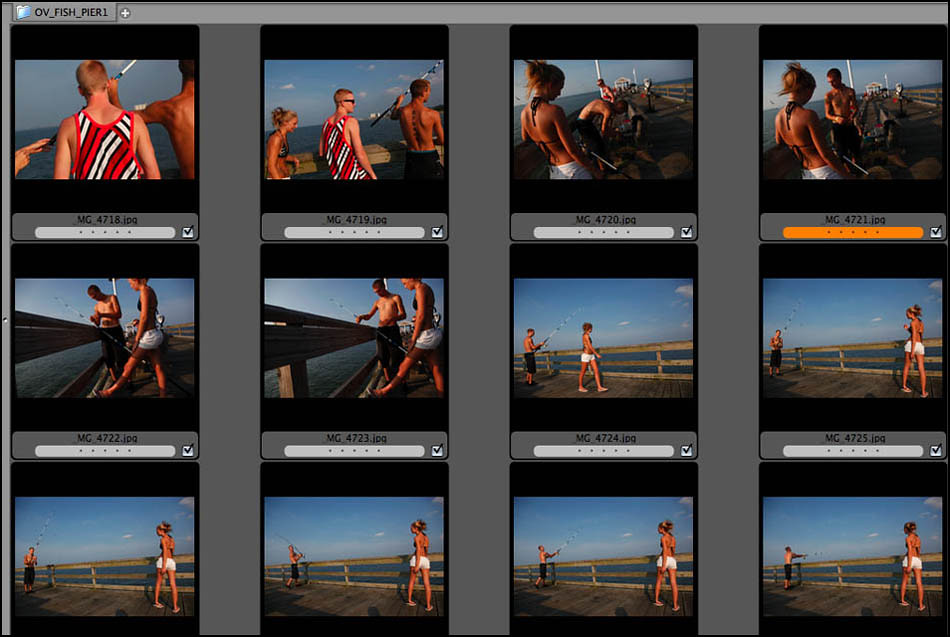Viewport: 950px width, 637px height.
Task: Untag _MG_4724.jpg via its checkbox
Action: coord(686,450)
